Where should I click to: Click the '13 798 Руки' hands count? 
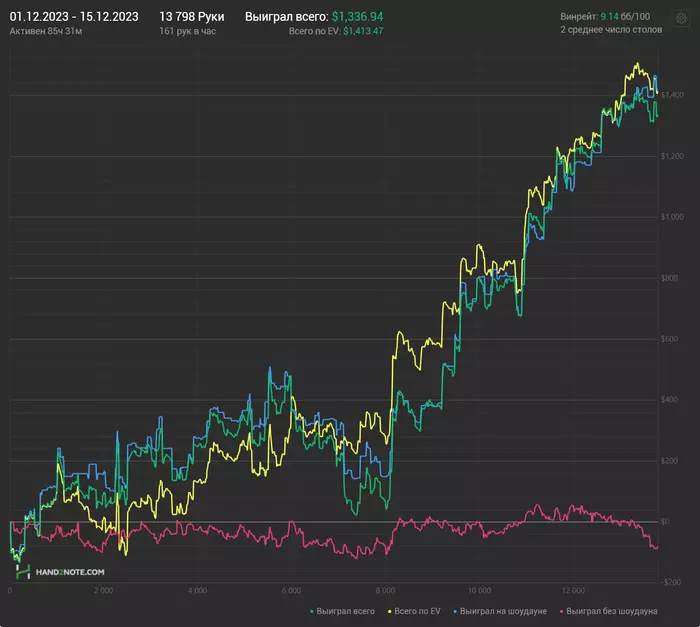coord(192,17)
